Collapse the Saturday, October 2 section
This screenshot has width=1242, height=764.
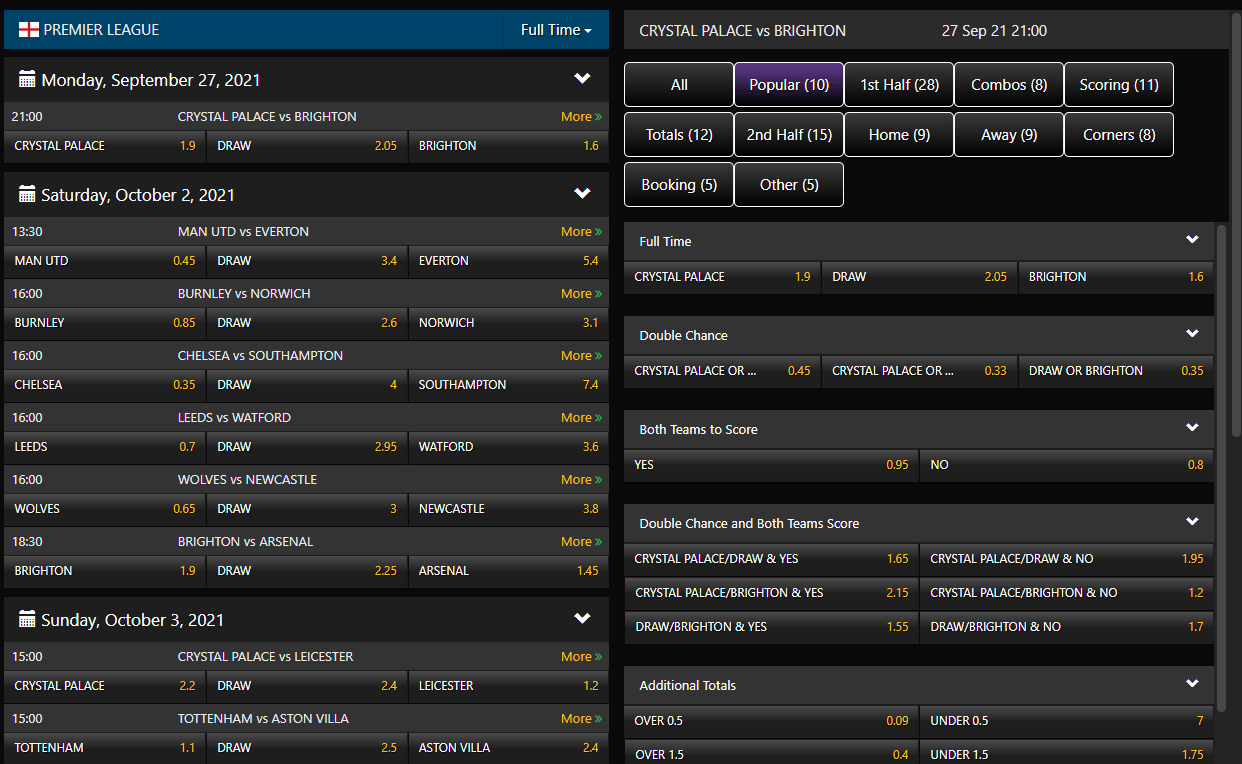click(583, 194)
